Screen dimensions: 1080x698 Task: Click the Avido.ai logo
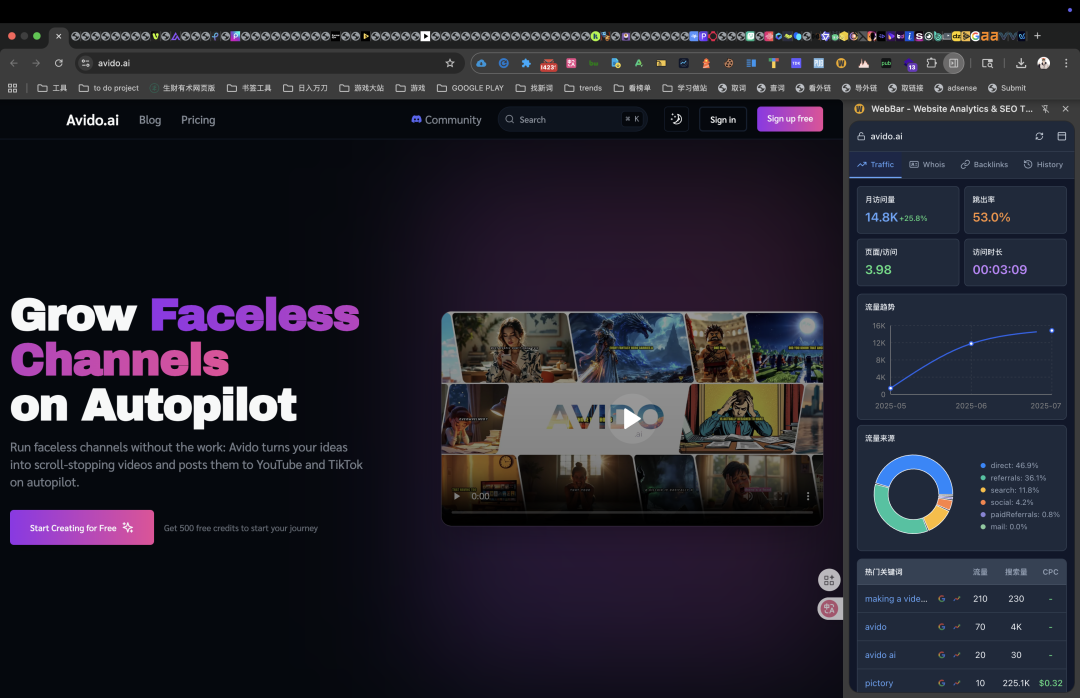point(92,120)
